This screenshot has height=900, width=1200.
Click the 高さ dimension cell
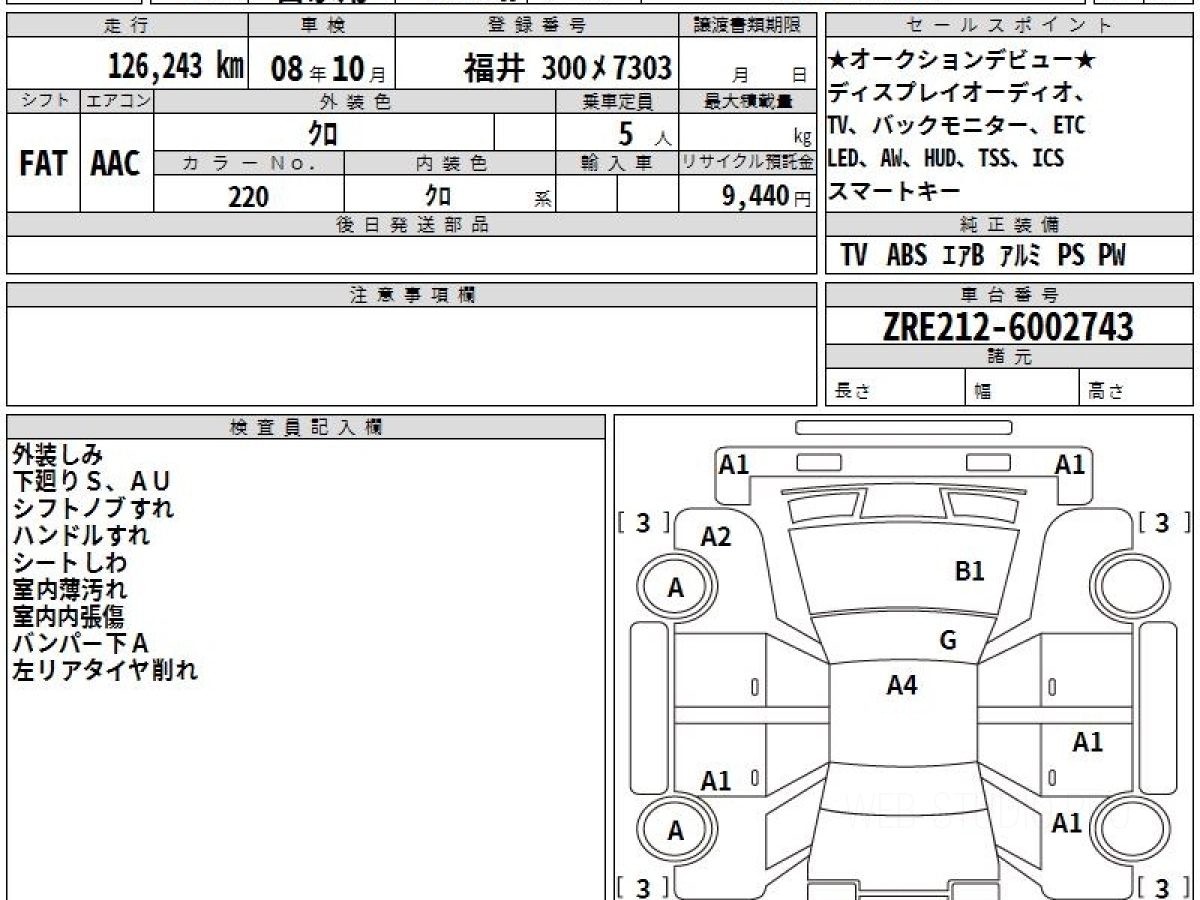(x=1137, y=388)
